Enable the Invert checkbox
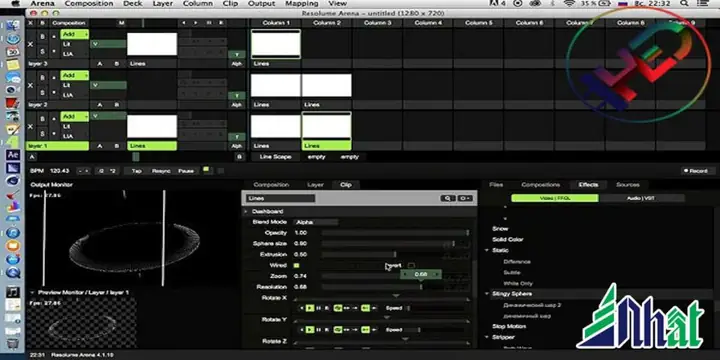720x360 pixels. coord(411,265)
